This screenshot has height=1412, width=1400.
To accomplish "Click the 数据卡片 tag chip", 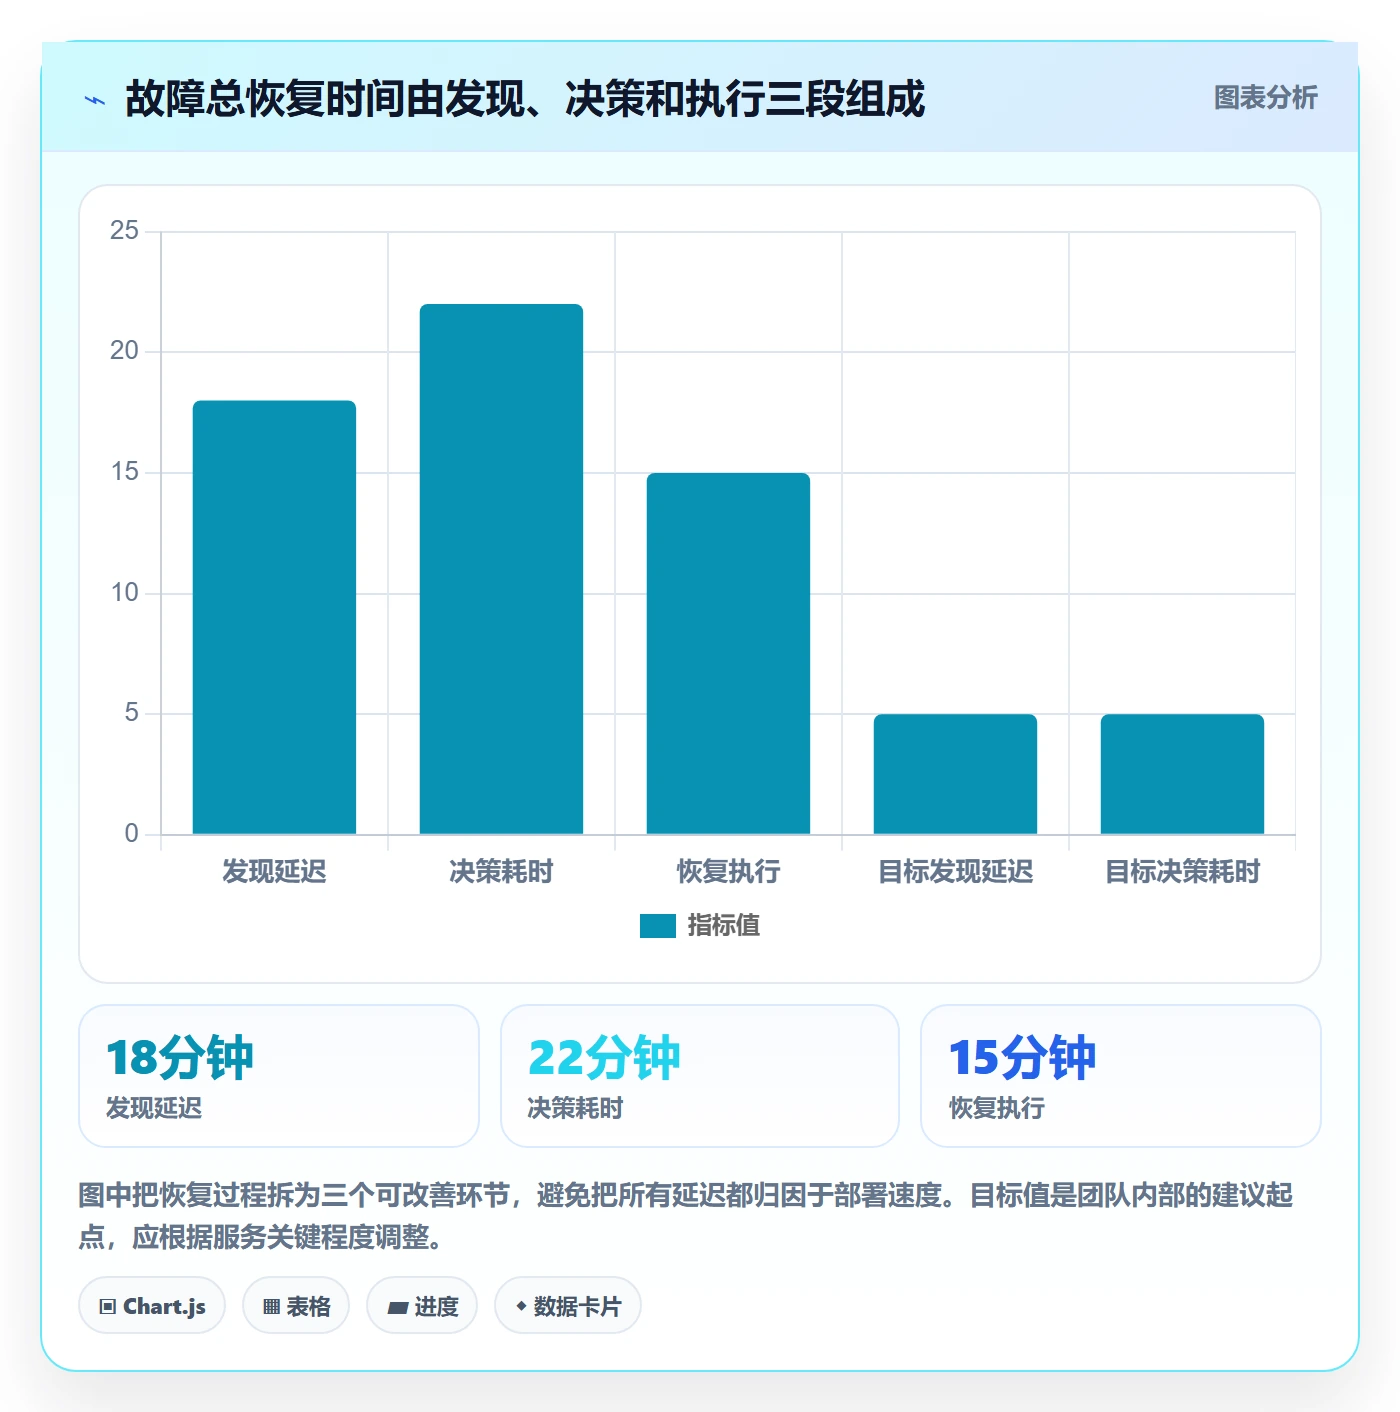I will pyautogui.click(x=568, y=1306).
